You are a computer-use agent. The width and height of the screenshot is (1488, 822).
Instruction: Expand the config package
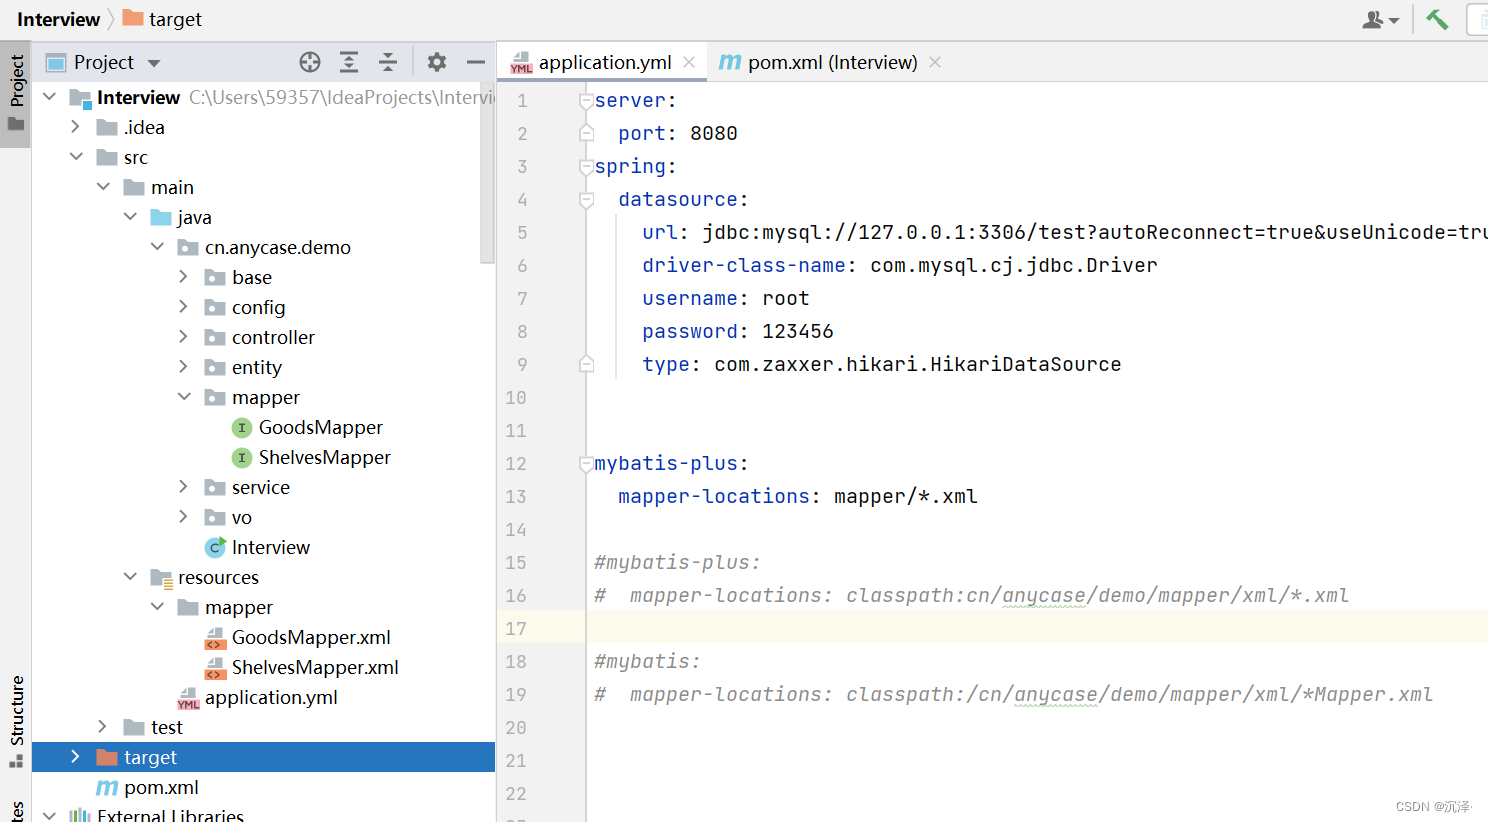(184, 307)
